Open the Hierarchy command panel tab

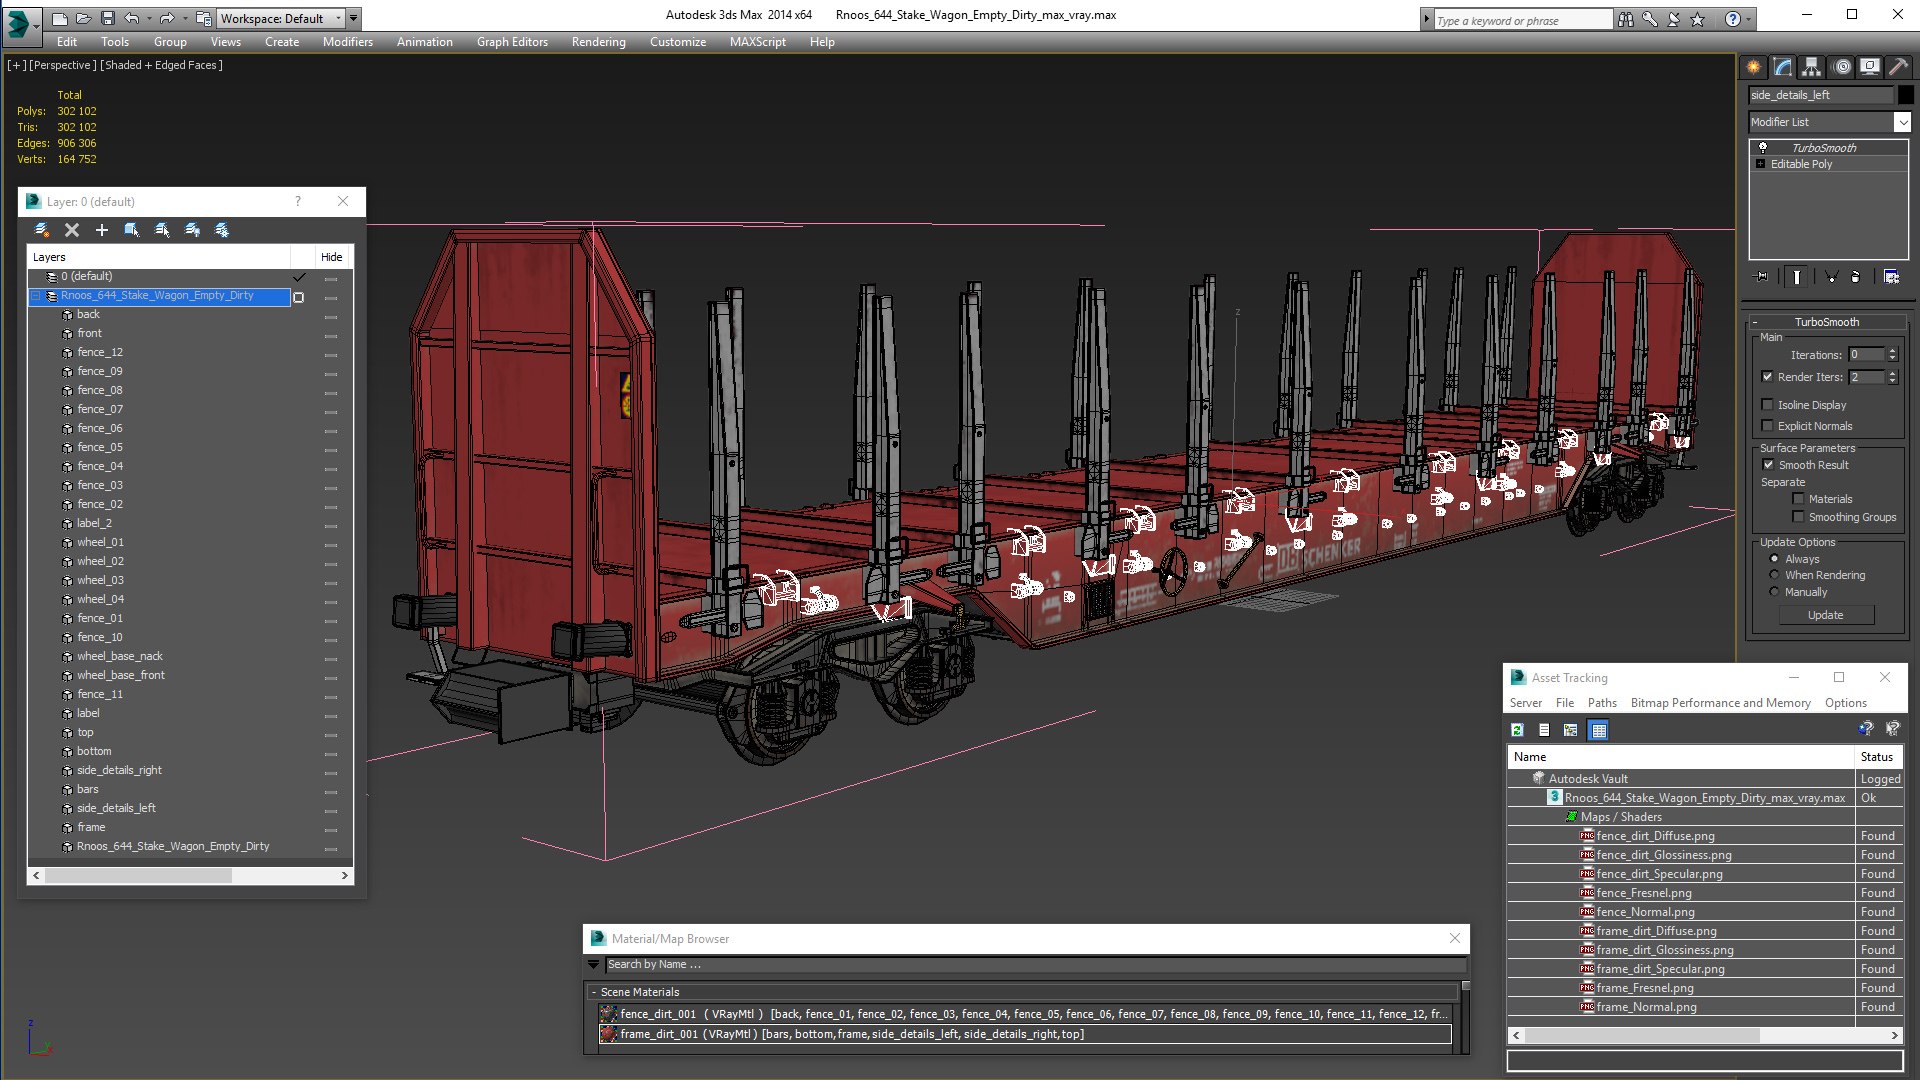[1811, 67]
